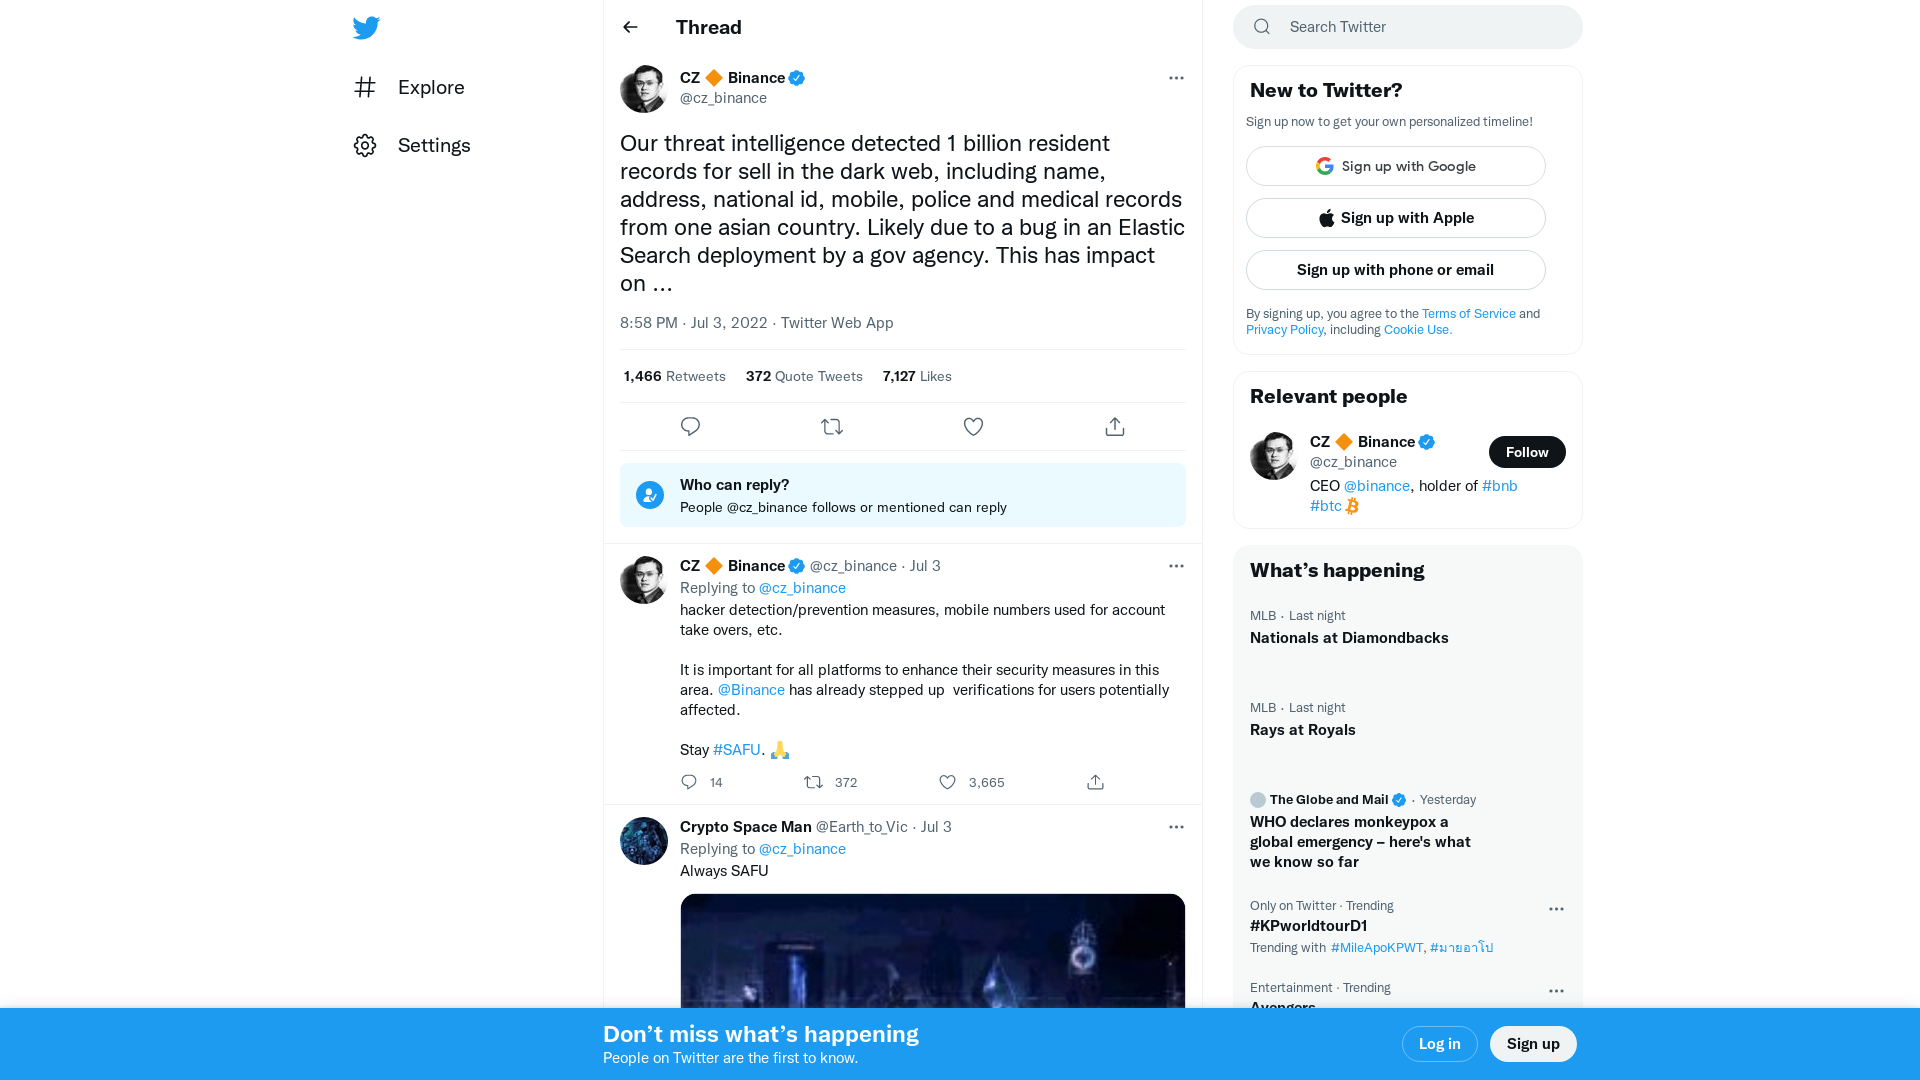Reply to CZ's tweet using the comment icon
This screenshot has height=1080, width=1920.
click(690, 426)
